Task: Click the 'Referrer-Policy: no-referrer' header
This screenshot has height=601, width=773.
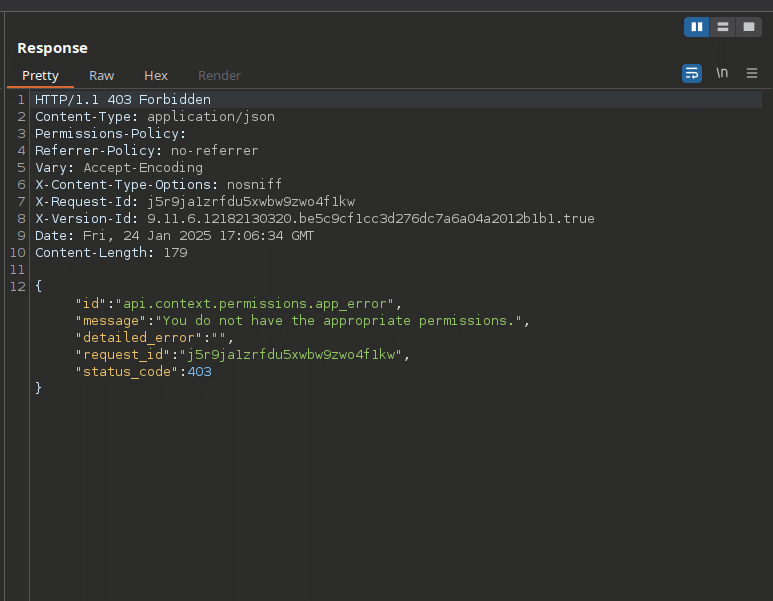Action: [146, 150]
